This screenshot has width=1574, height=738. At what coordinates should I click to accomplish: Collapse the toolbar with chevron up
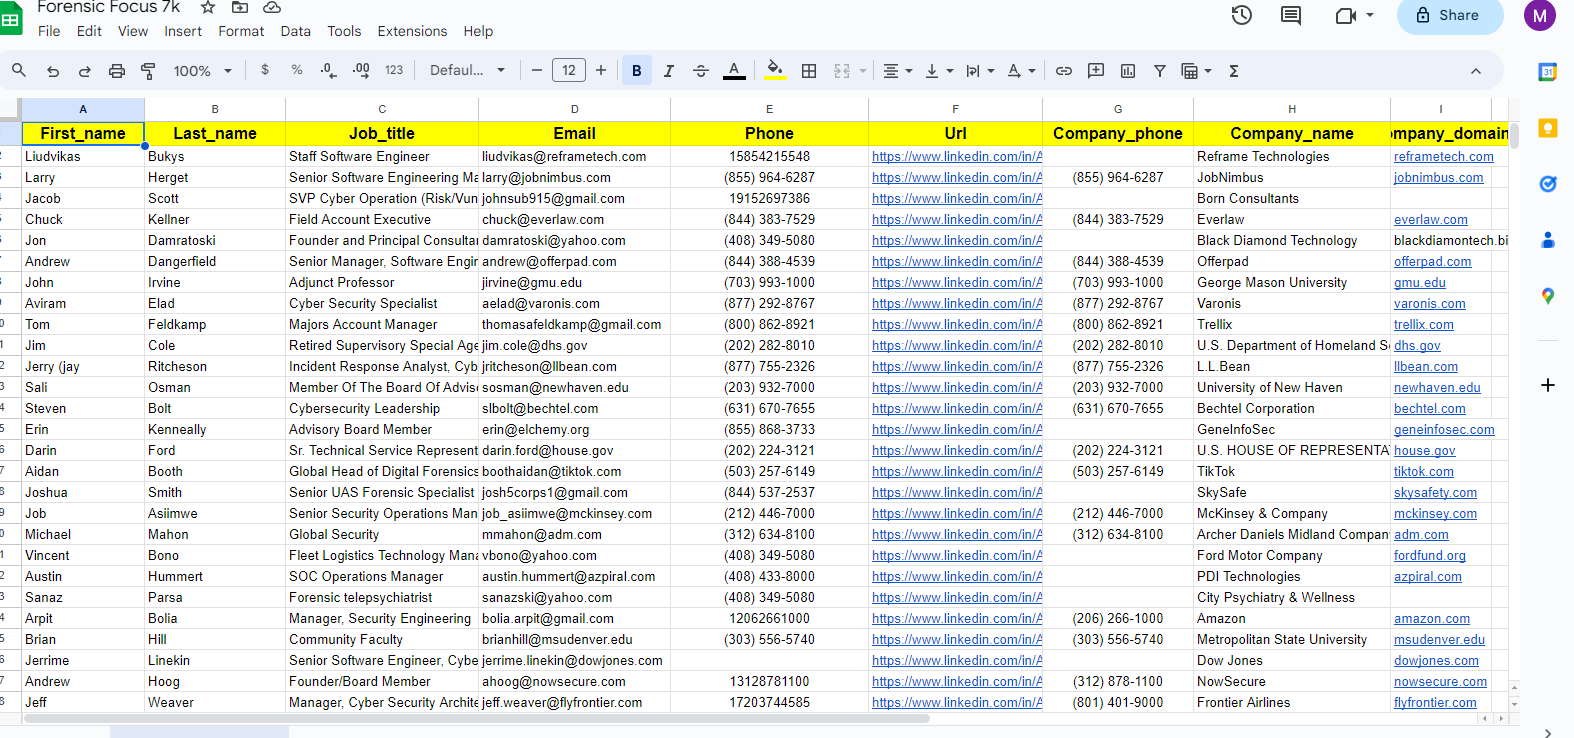(x=1476, y=71)
